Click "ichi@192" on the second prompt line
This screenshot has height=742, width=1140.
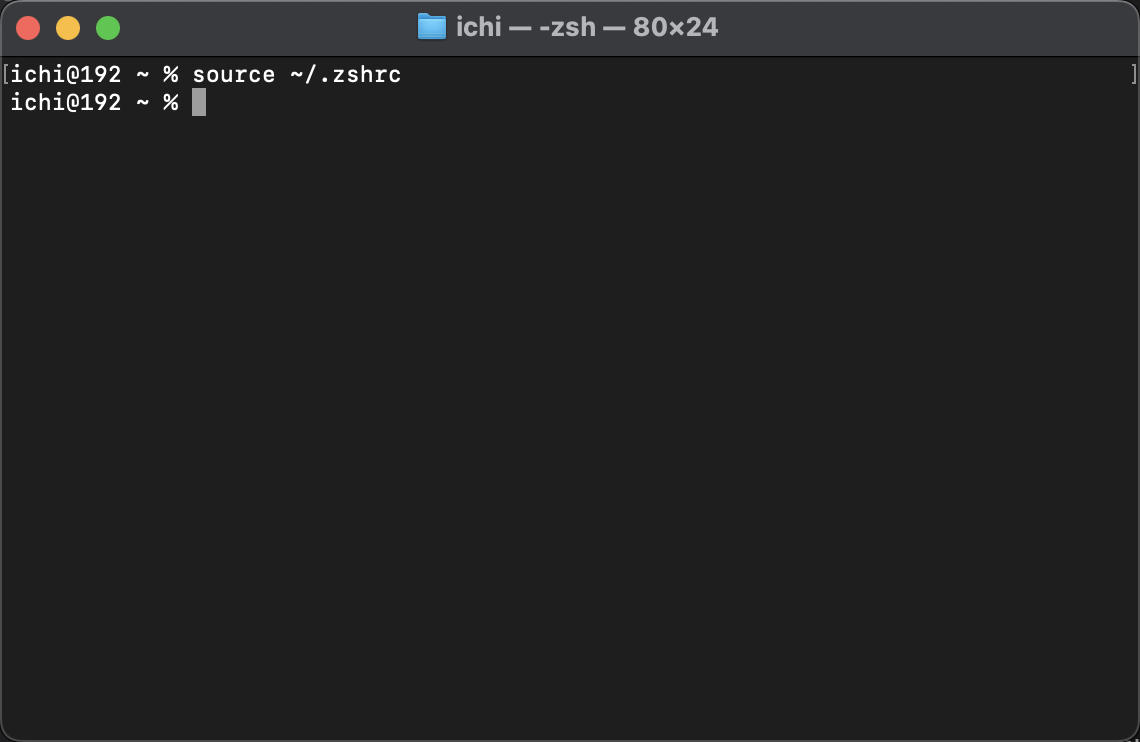click(x=66, y=102)
